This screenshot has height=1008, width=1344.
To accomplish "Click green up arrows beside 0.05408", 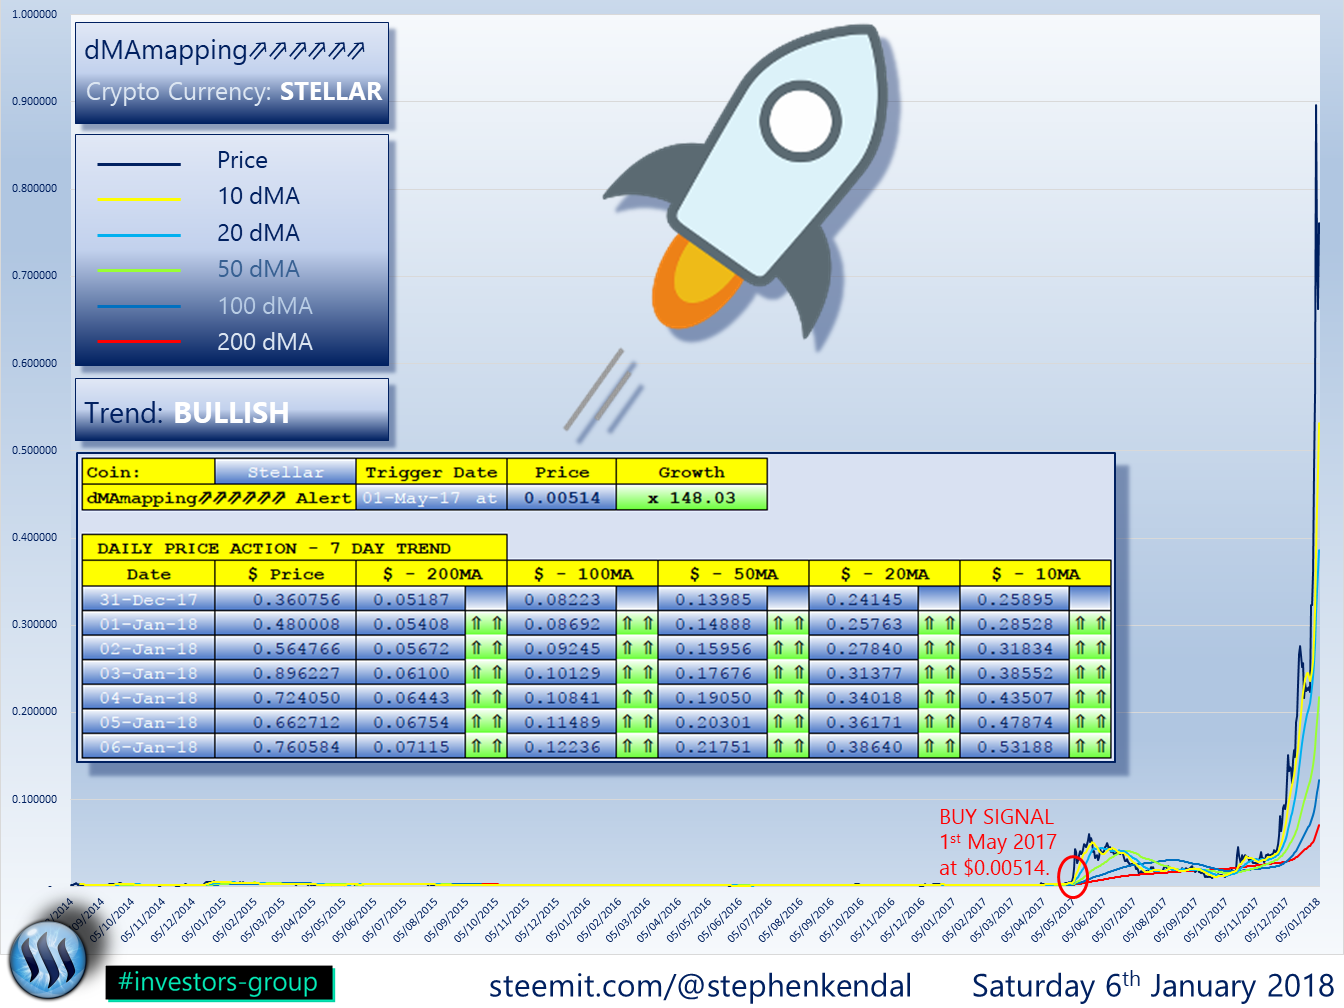I will coord(486,624).
